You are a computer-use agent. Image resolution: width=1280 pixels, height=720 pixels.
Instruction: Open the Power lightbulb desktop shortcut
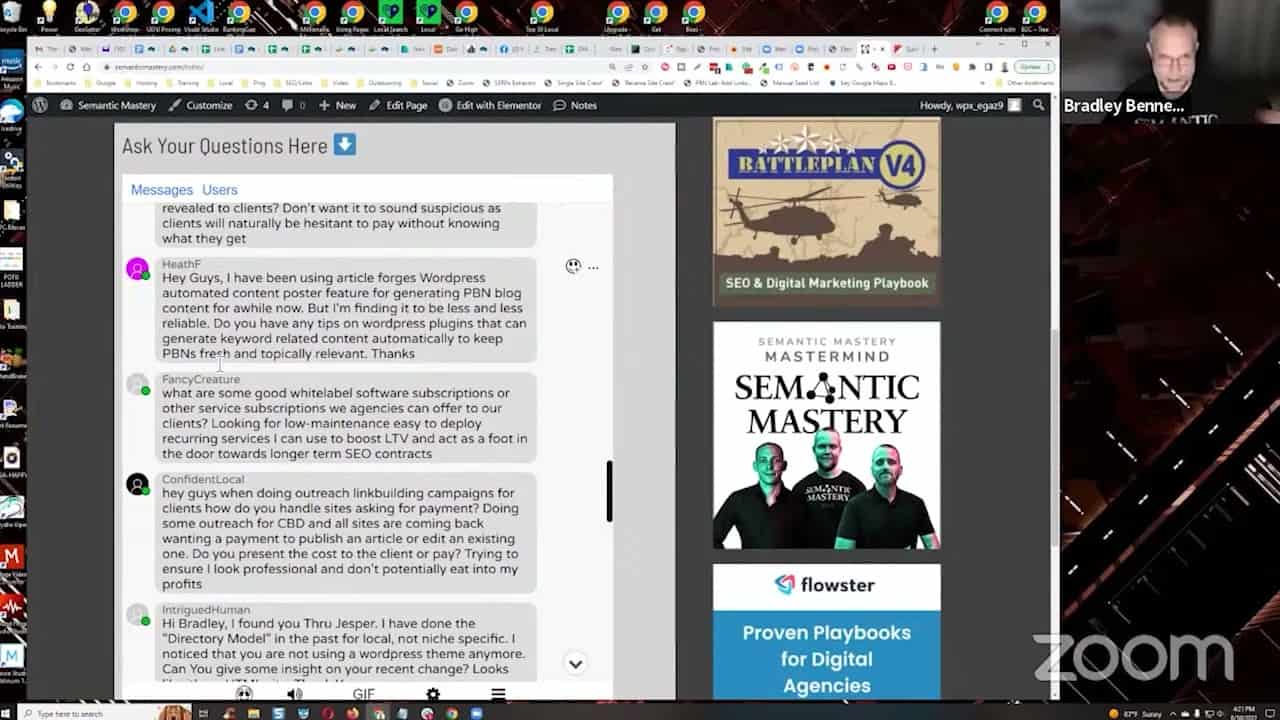coord(48,16)
